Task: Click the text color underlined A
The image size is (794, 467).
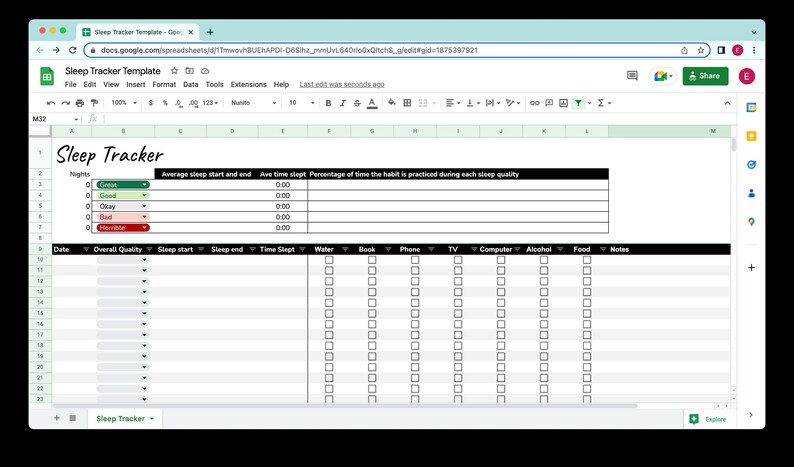Action: click(x=372, y=103)
